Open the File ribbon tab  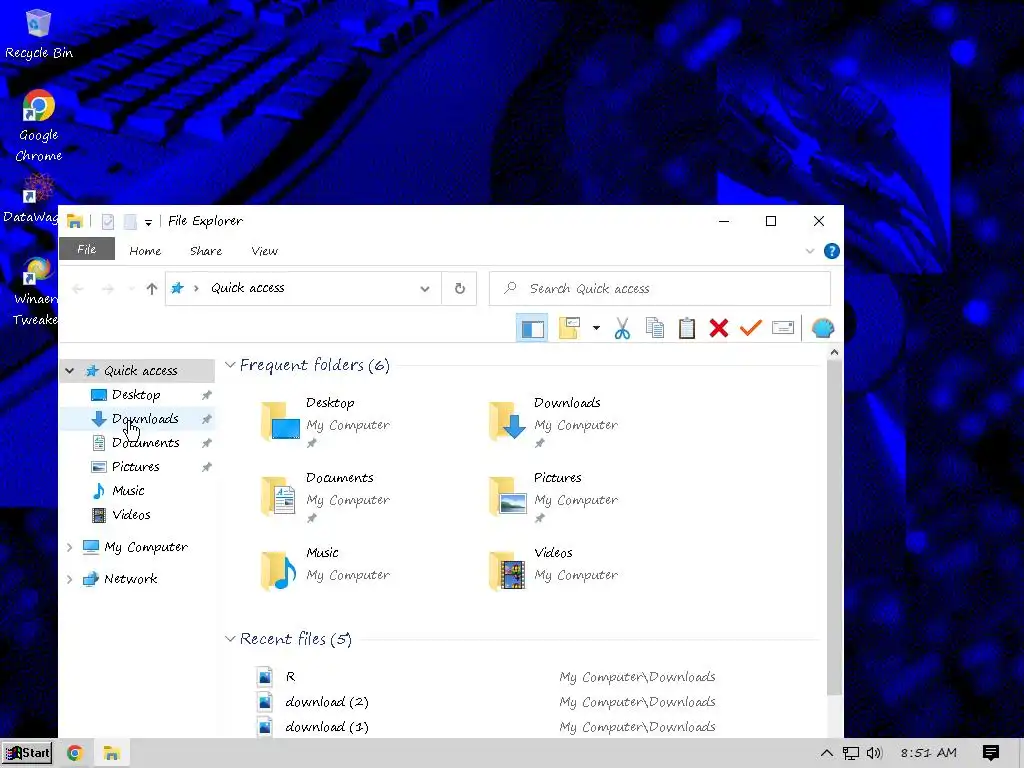tap(86, 249)
